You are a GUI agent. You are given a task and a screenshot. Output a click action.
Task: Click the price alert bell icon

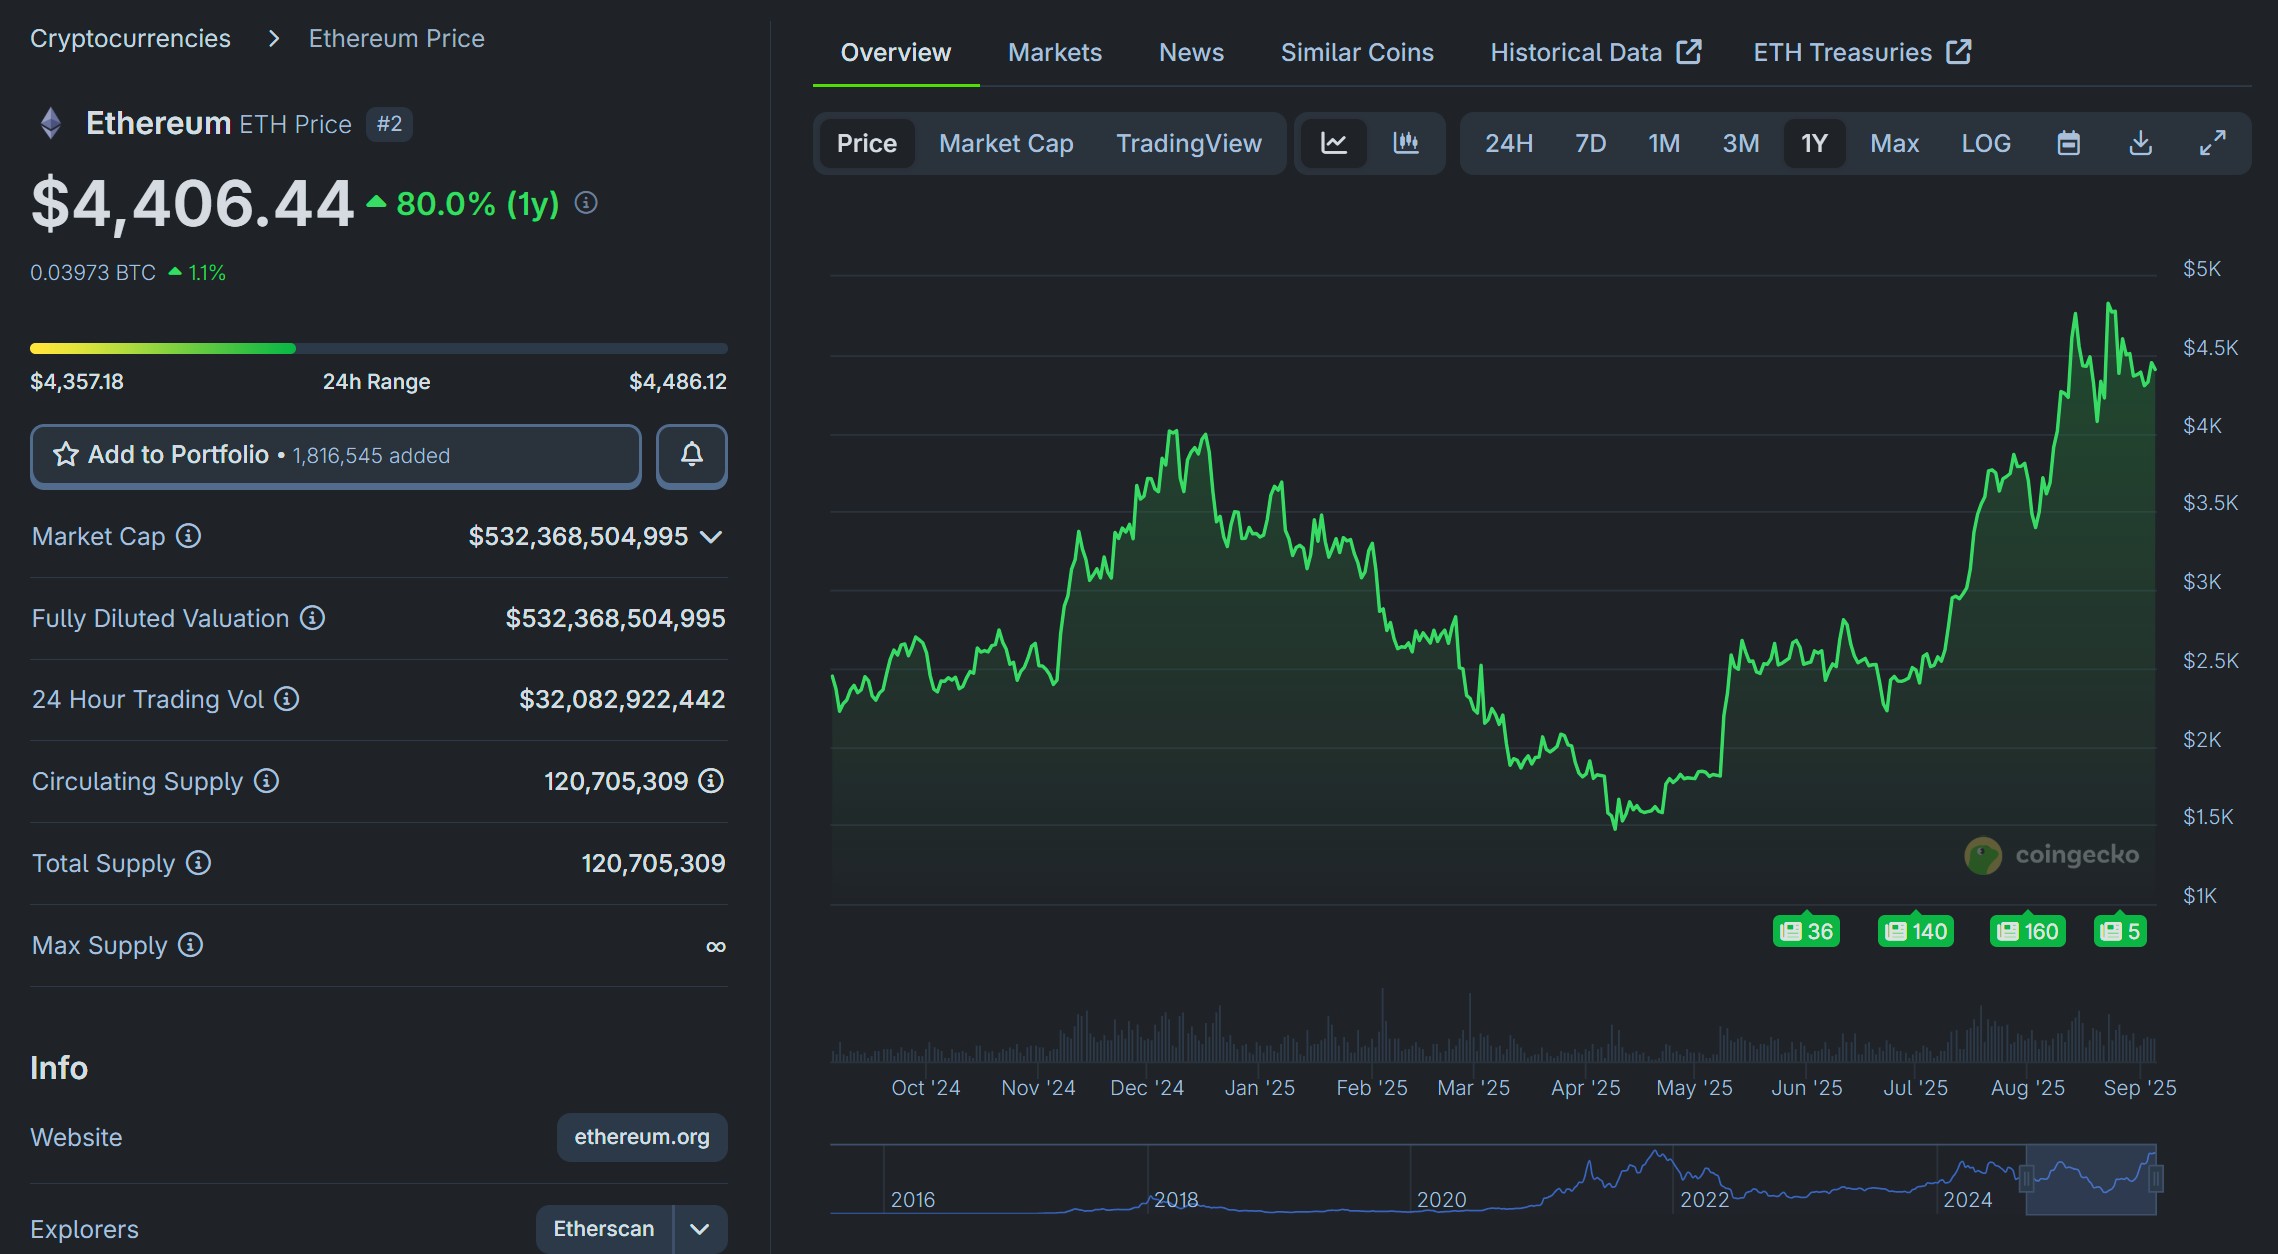691,456
